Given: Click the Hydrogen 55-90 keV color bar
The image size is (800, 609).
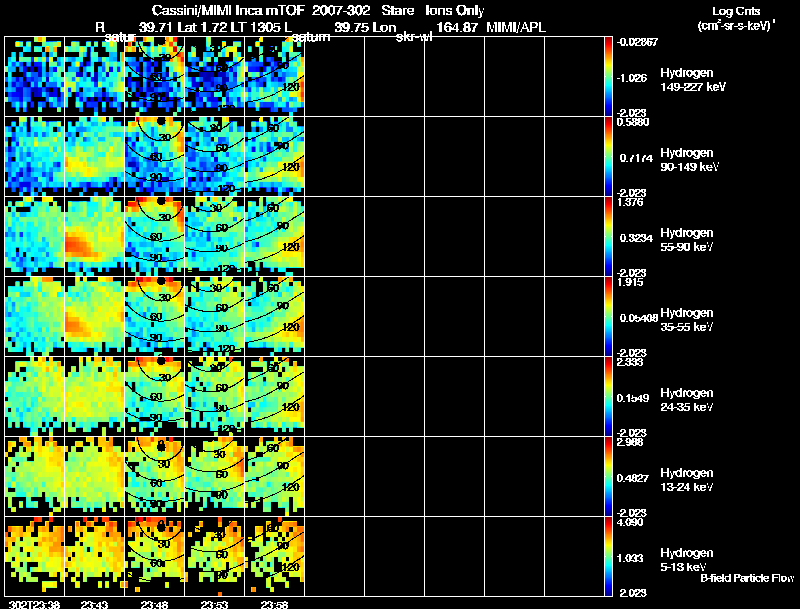Looking at the screenshot, I should pyautogui.click(x=608, y=237).
